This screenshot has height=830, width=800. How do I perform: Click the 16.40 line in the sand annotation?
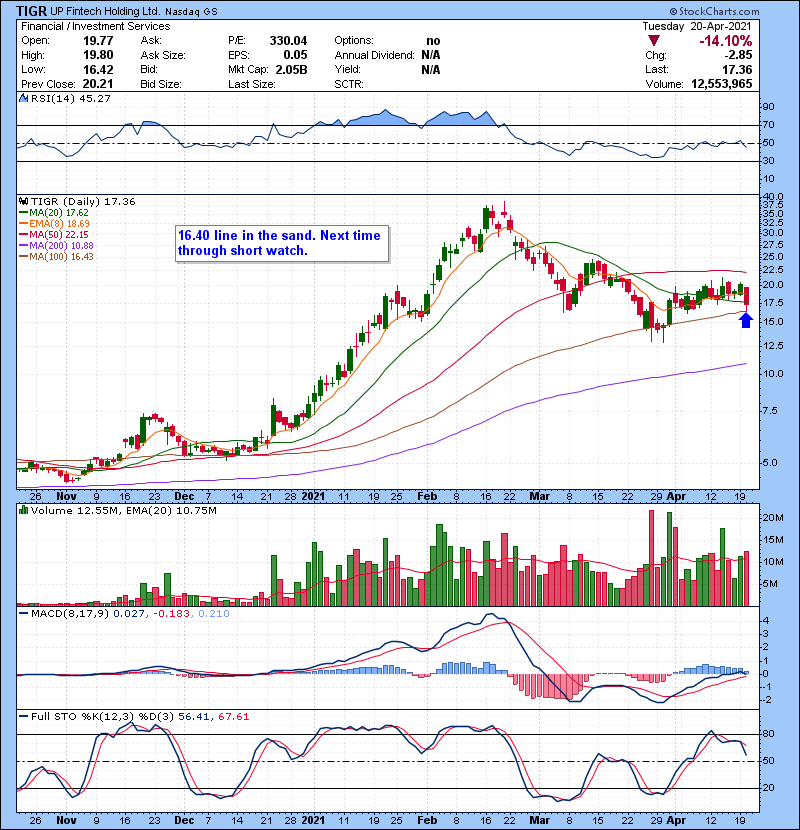(282, 243)
